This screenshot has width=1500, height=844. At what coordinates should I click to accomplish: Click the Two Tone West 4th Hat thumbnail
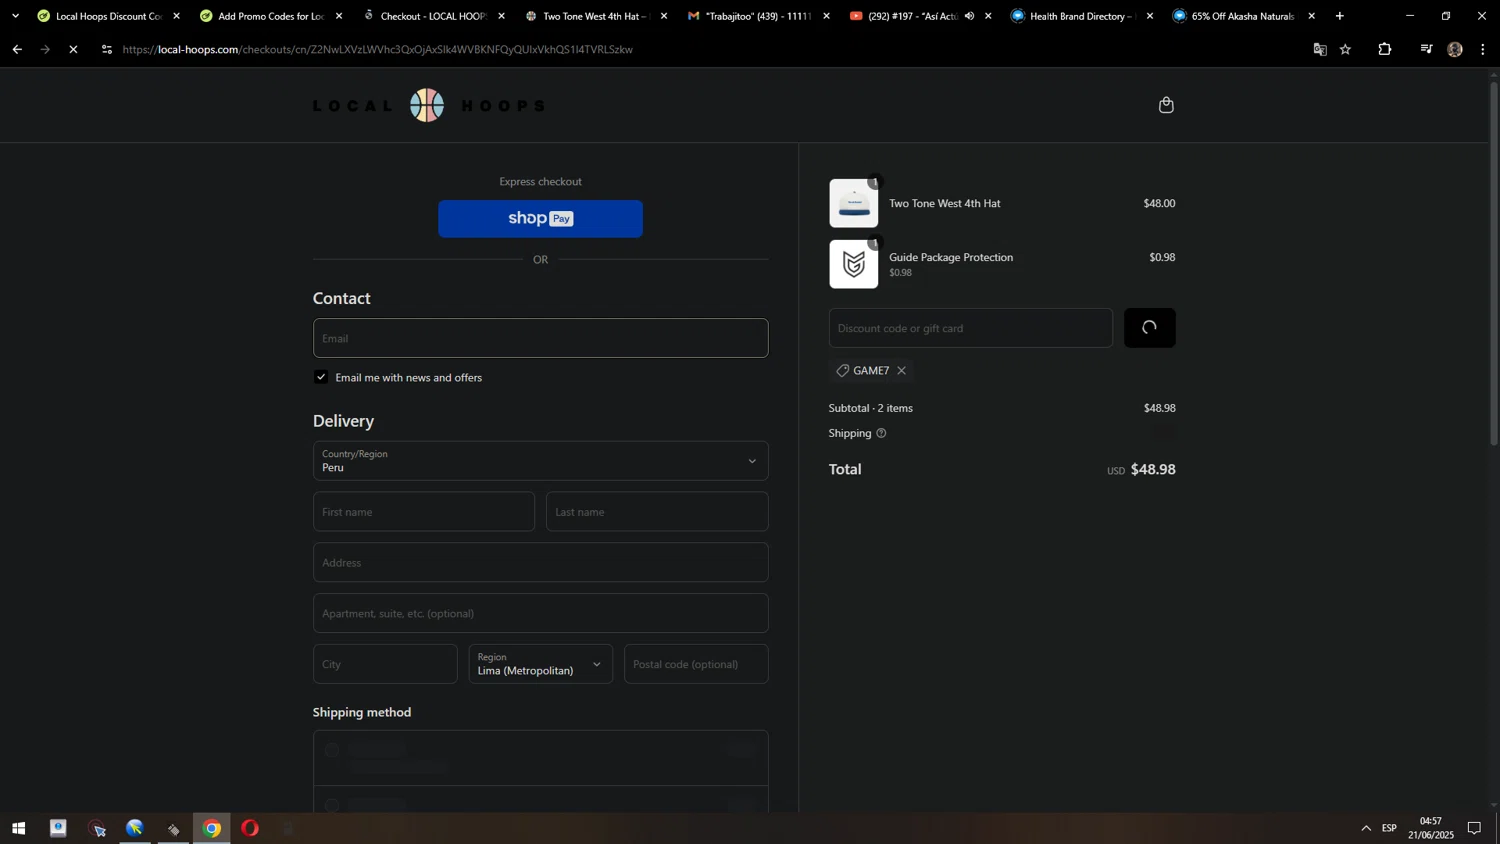pyautogui.click(x=854, y=203)
